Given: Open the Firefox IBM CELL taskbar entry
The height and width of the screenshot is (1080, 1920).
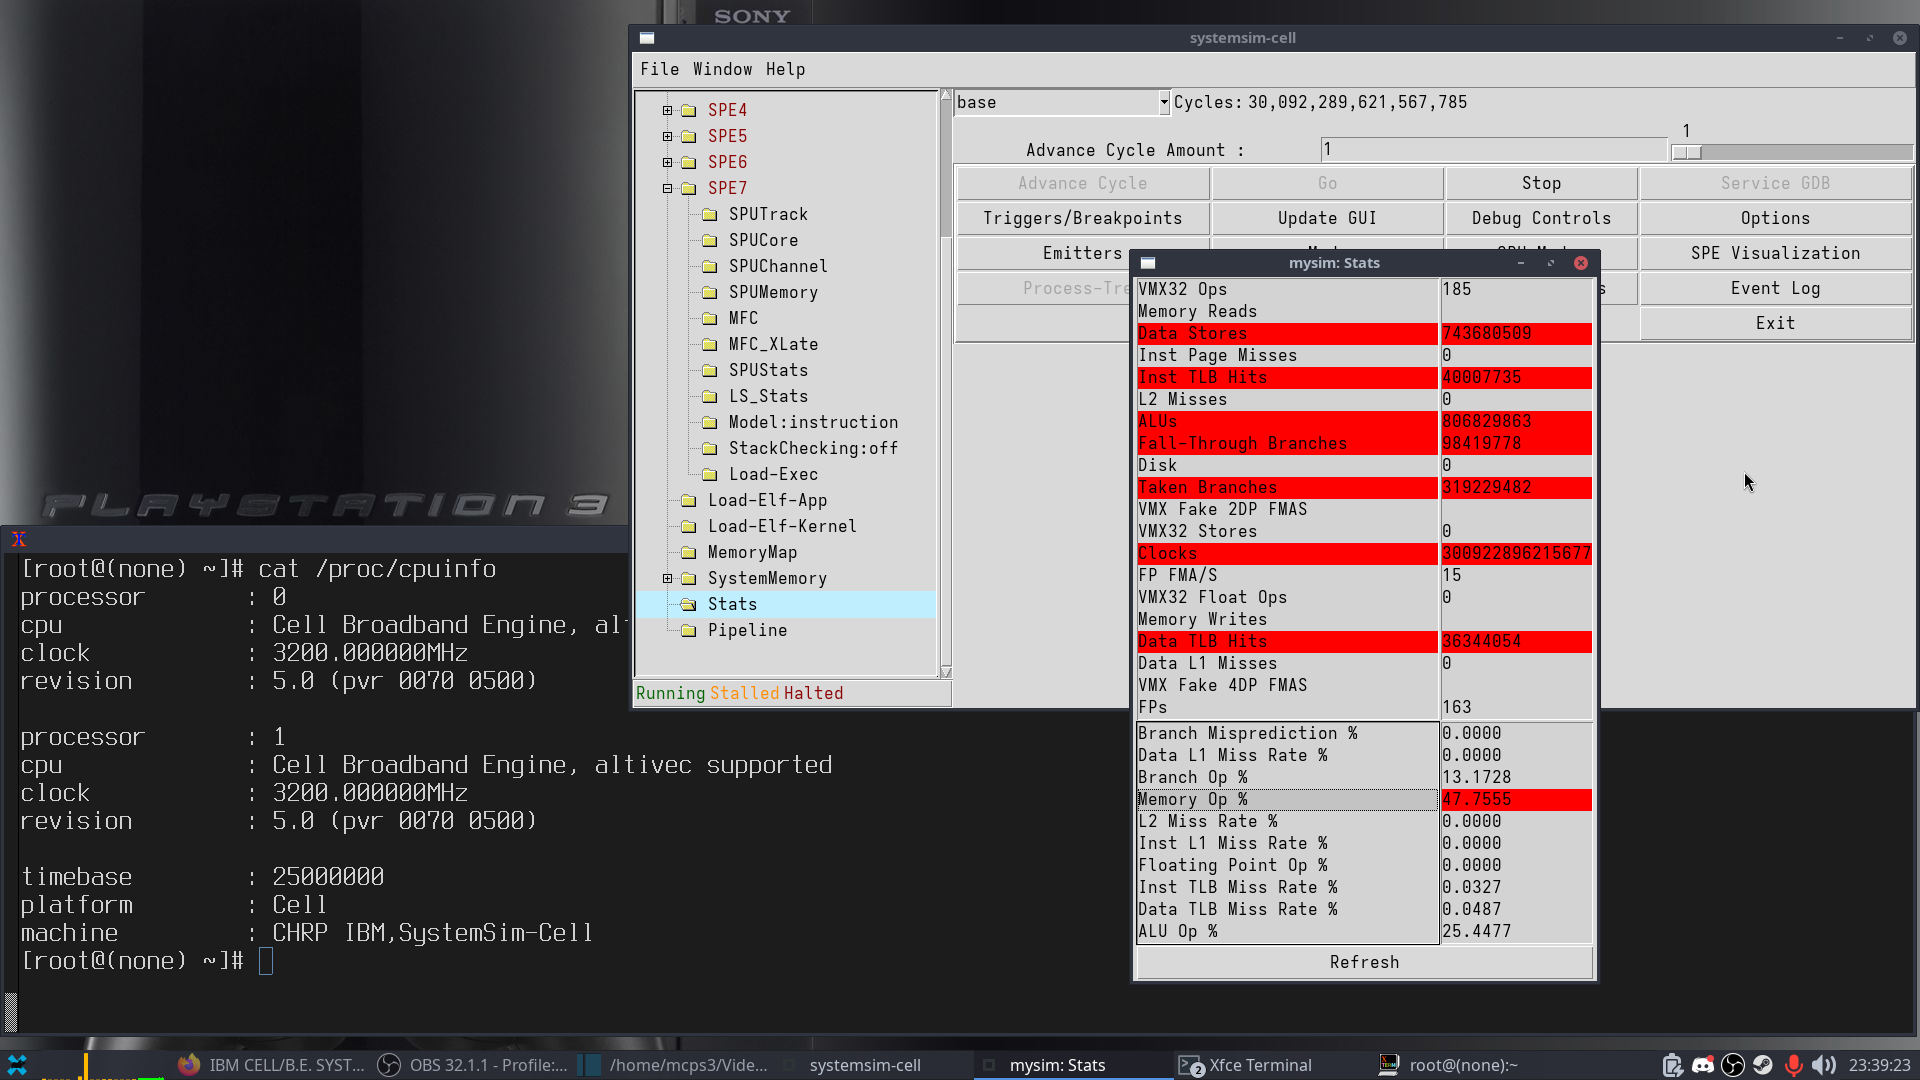Looking at the screenshot, I should click(x=272, y=1065).
